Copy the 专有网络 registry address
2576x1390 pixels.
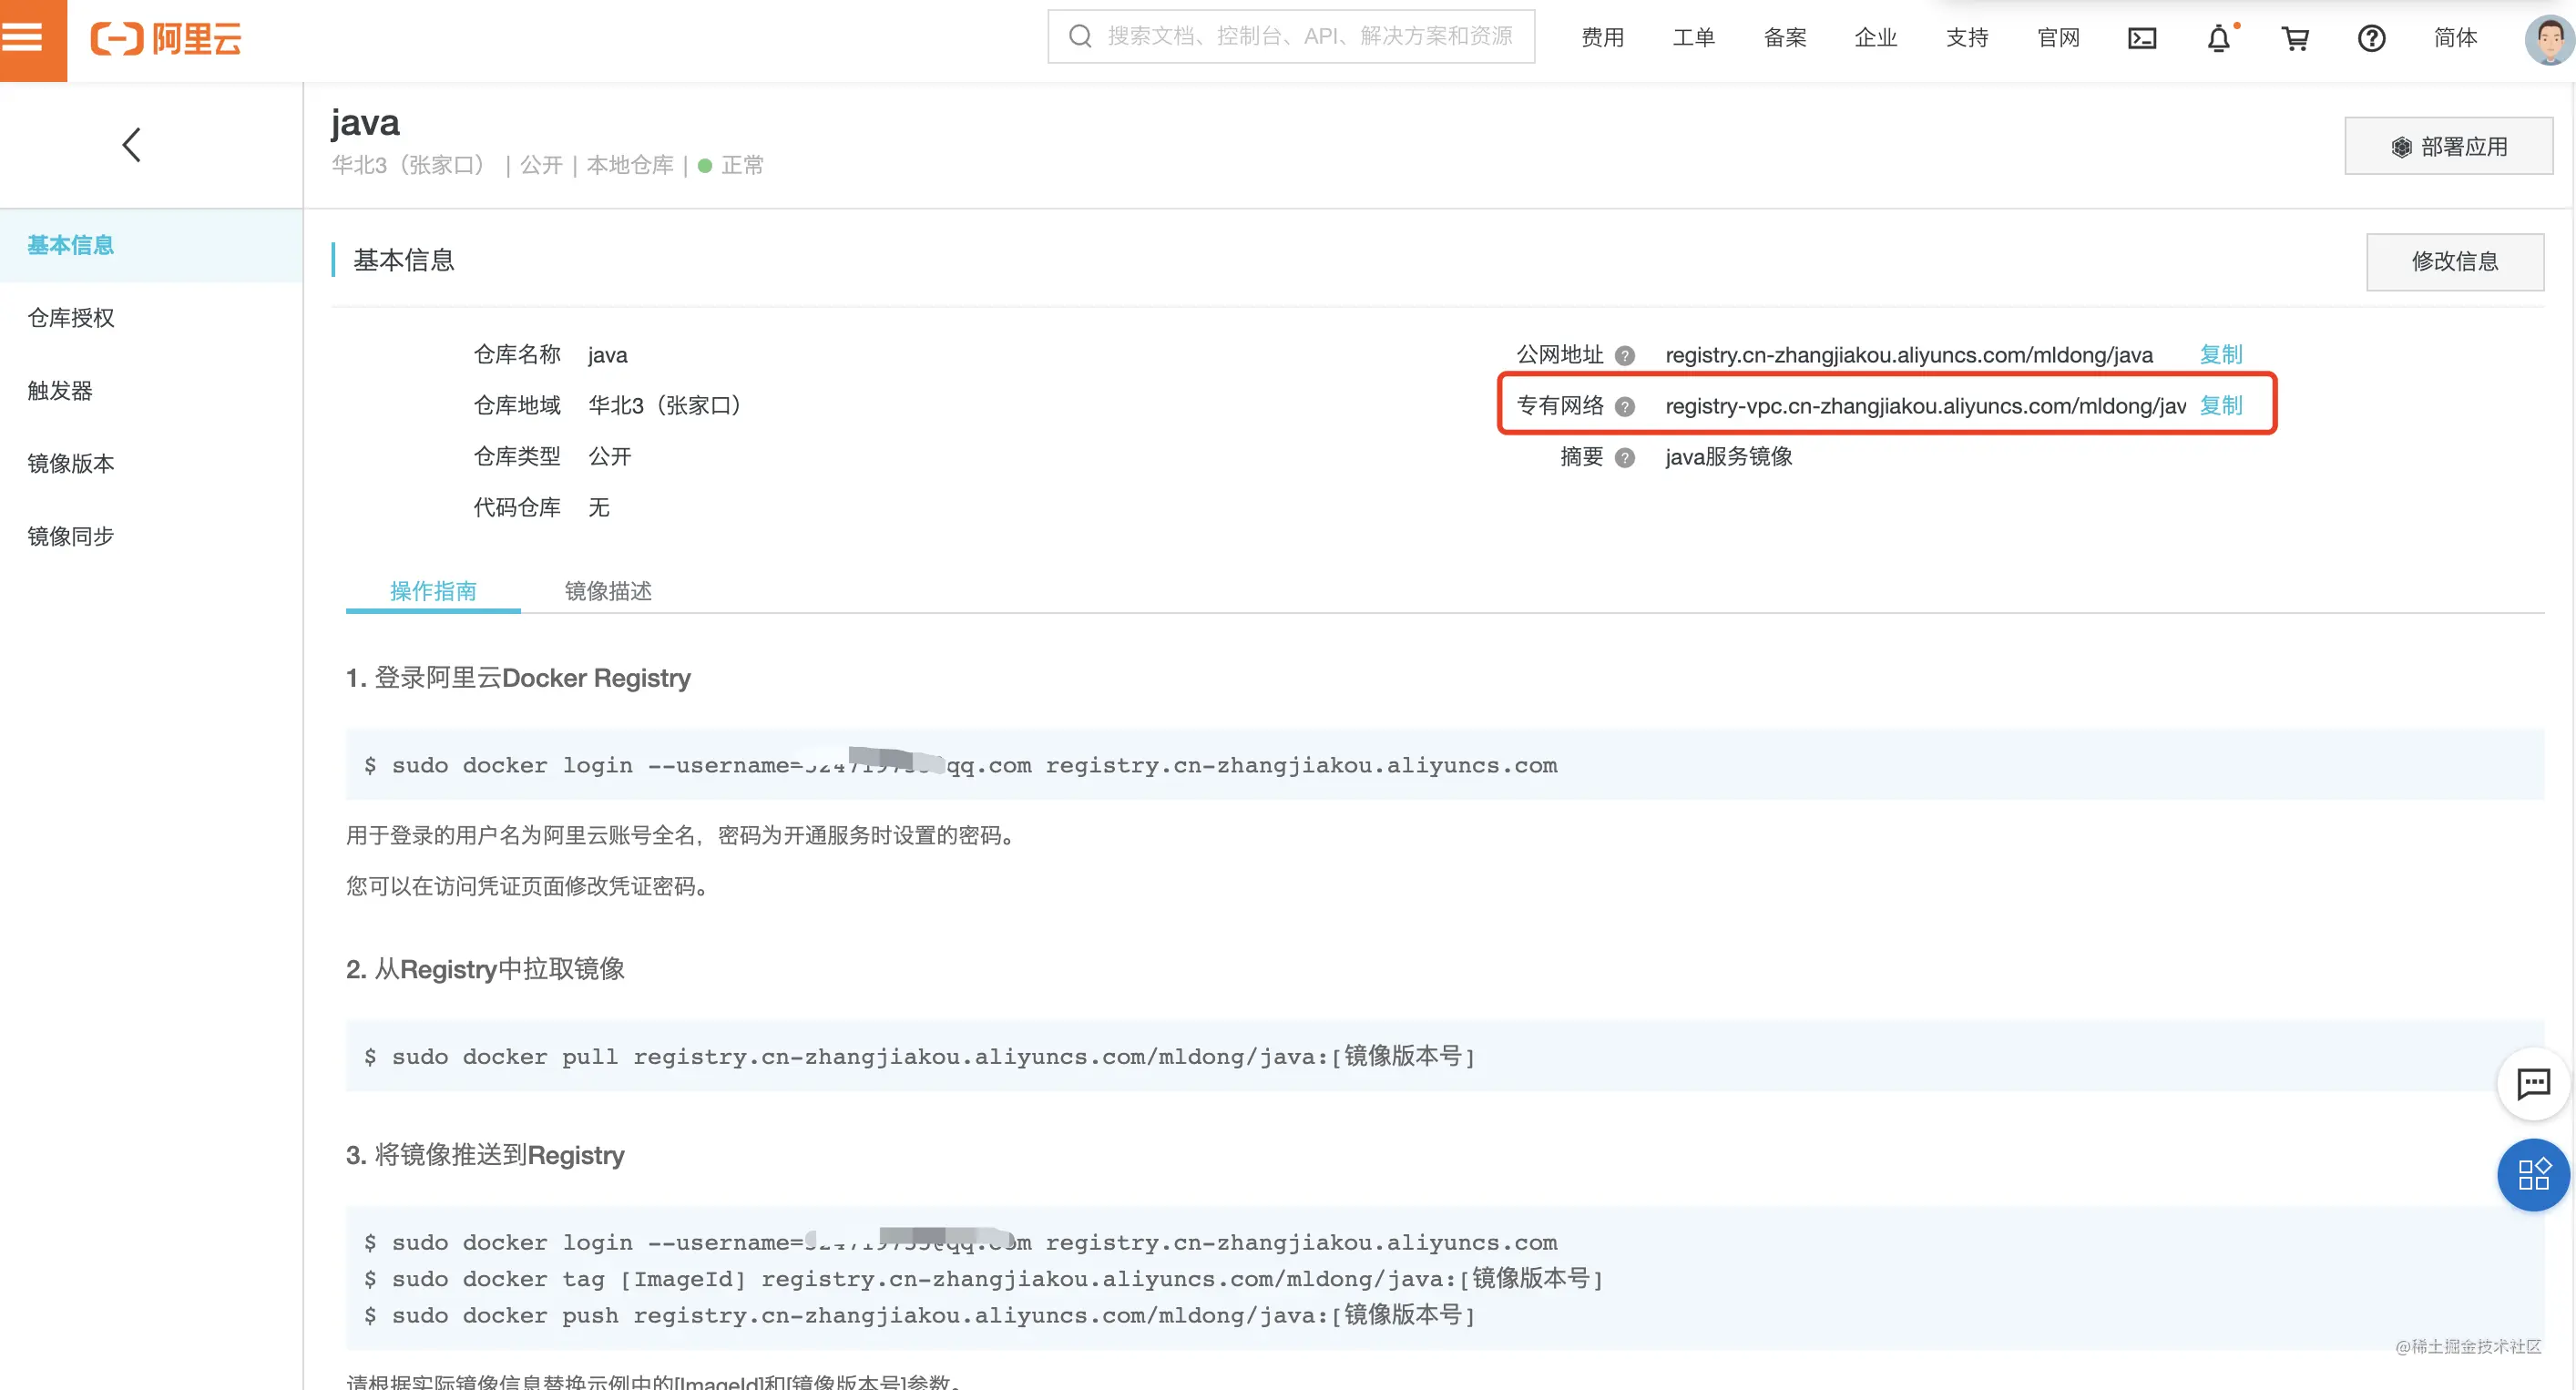2221,406
